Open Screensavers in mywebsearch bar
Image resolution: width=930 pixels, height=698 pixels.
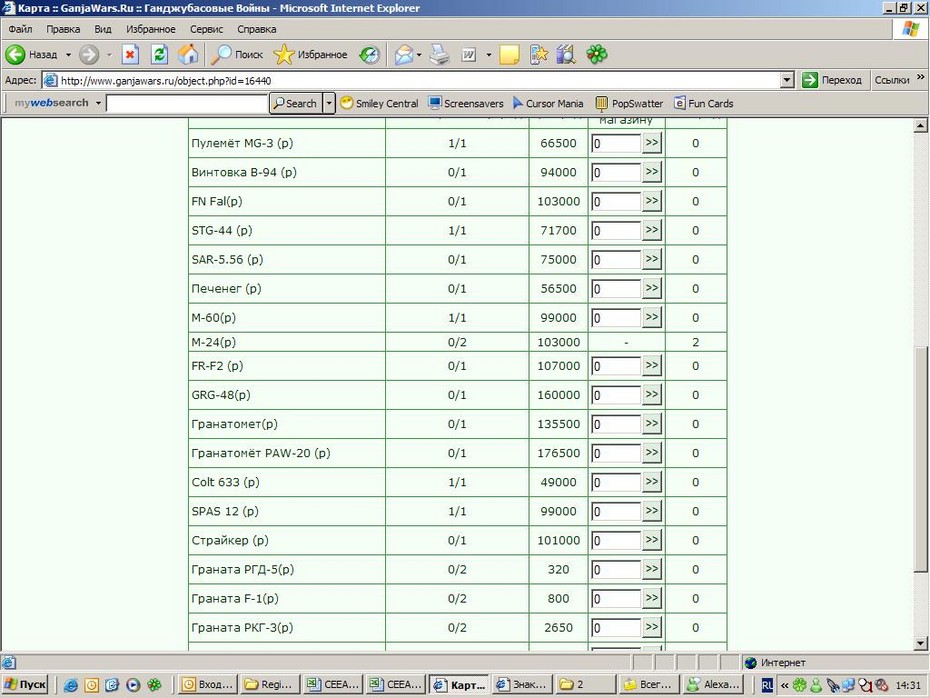(x=466, y=103)
